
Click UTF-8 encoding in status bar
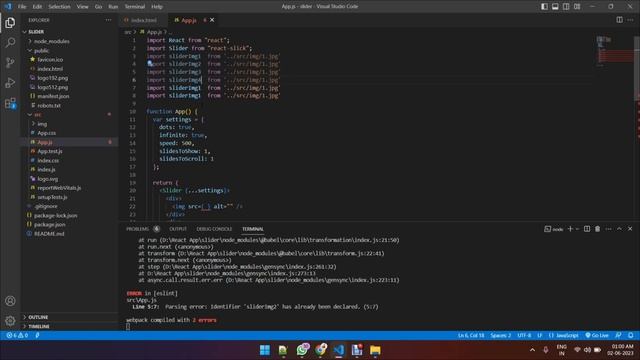(524, 336)
